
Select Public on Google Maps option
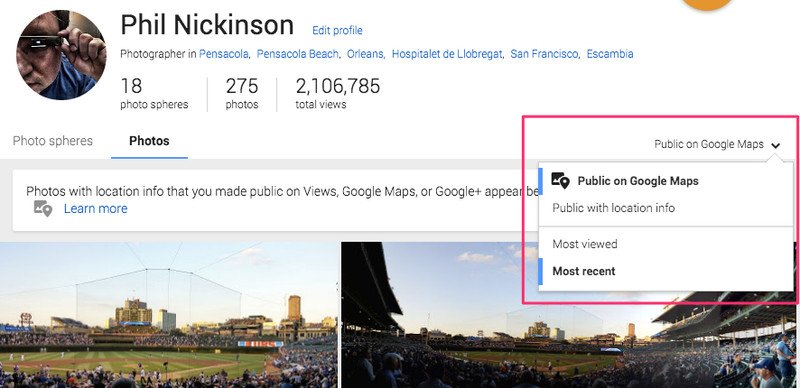pos(638,181)
